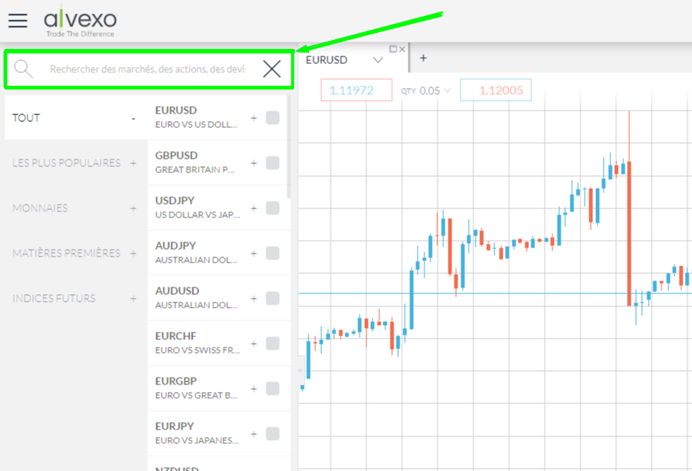Click the plus icon next to EURUSD
Screen dimensions: 692x471
click(x=254, y=118)
